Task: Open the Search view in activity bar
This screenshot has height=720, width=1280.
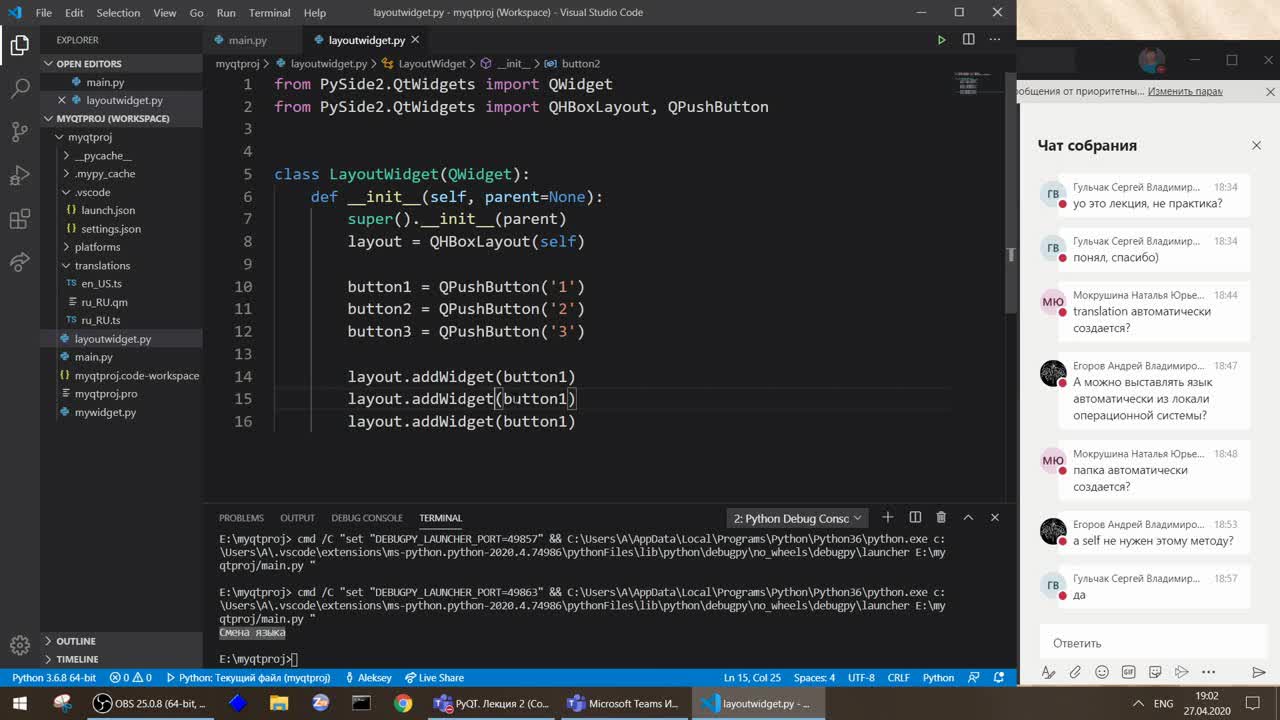Action: pyautogui.click(x=19, y=89)
